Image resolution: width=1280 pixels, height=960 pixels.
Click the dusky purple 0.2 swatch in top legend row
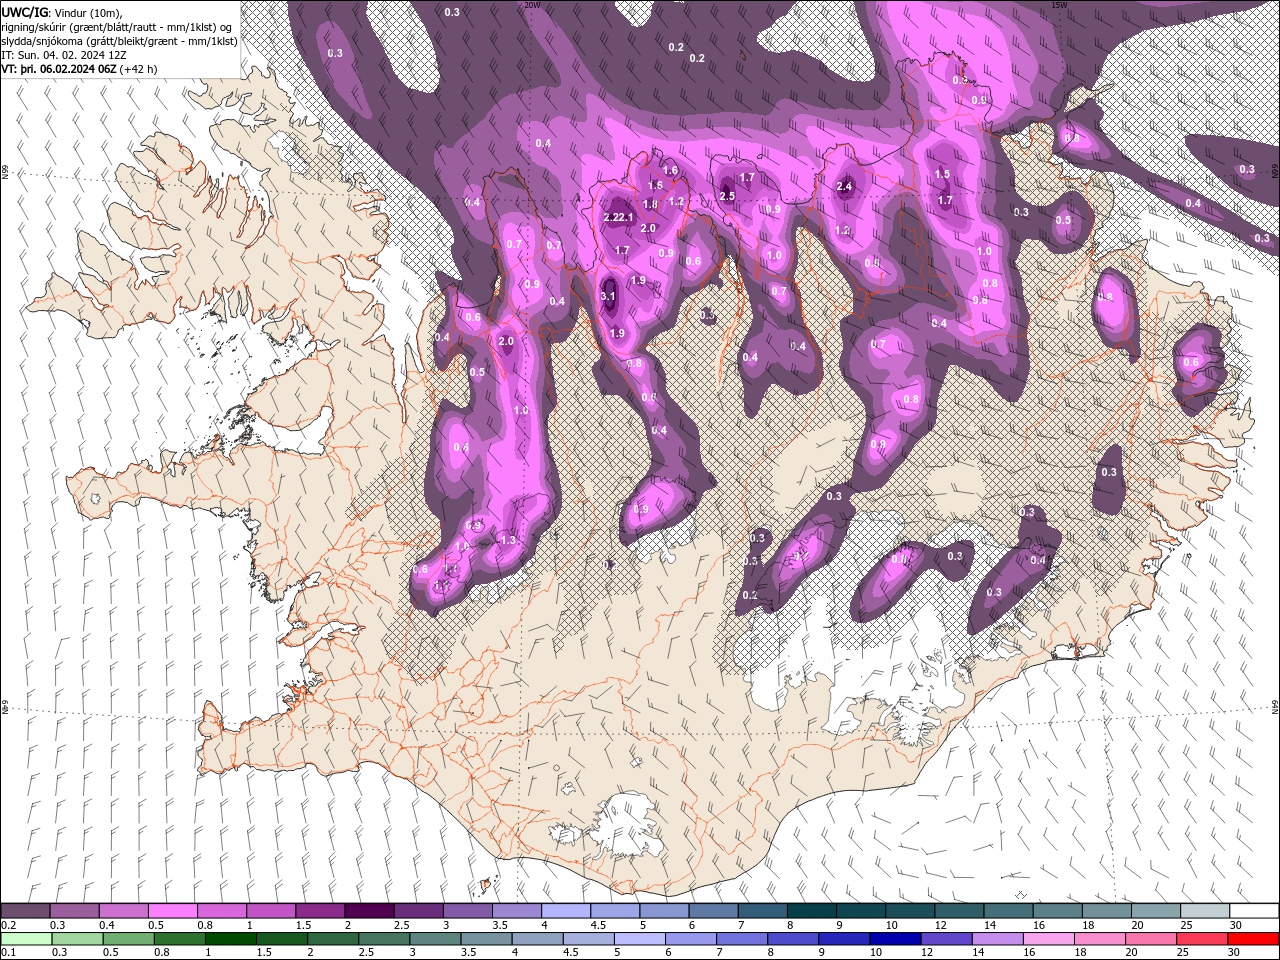click(x=26, y=911)
